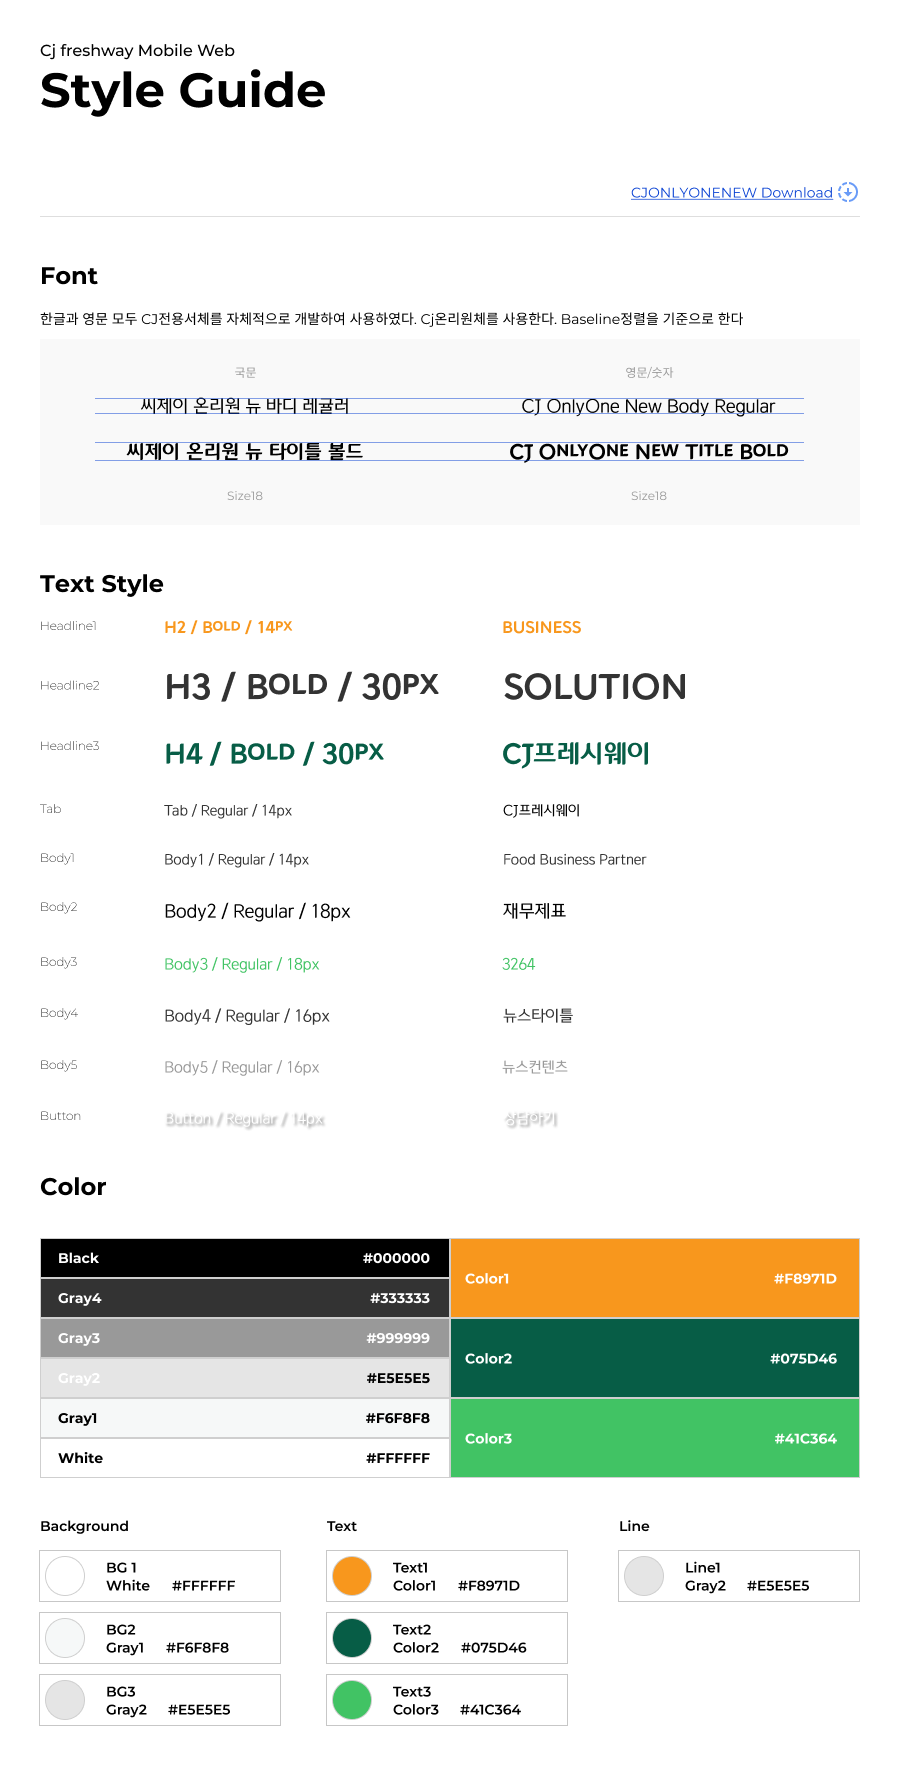Click the Food Business Partner sample text
This screenshot has width=900, height=1766.
[575, 860]
